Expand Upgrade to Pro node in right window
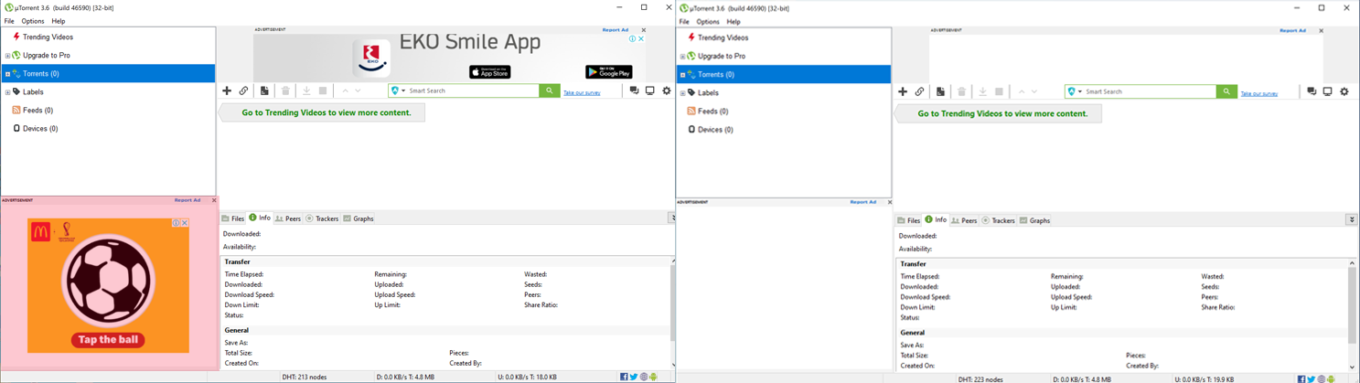Image resolution: width=1360 pixels, height=383 pixels. click(x=682, y=57)
